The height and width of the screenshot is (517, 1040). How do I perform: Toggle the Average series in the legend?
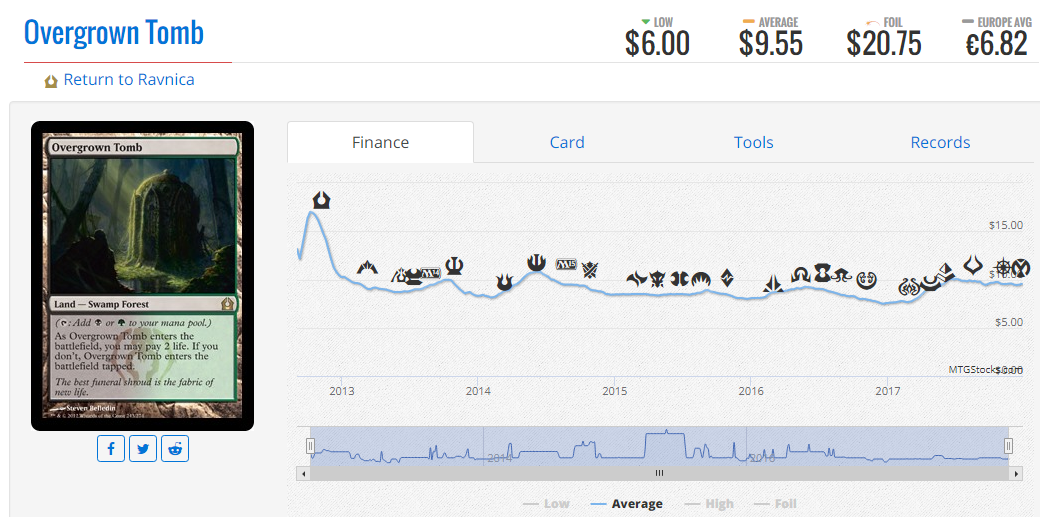click(x=625, y=504)
